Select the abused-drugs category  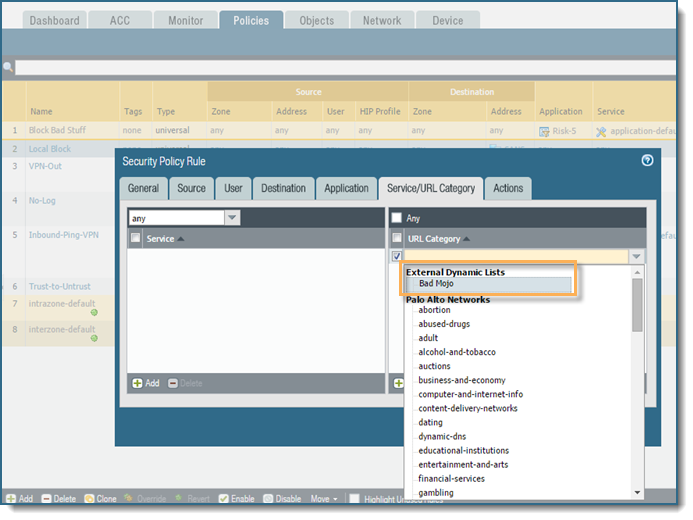444,324
